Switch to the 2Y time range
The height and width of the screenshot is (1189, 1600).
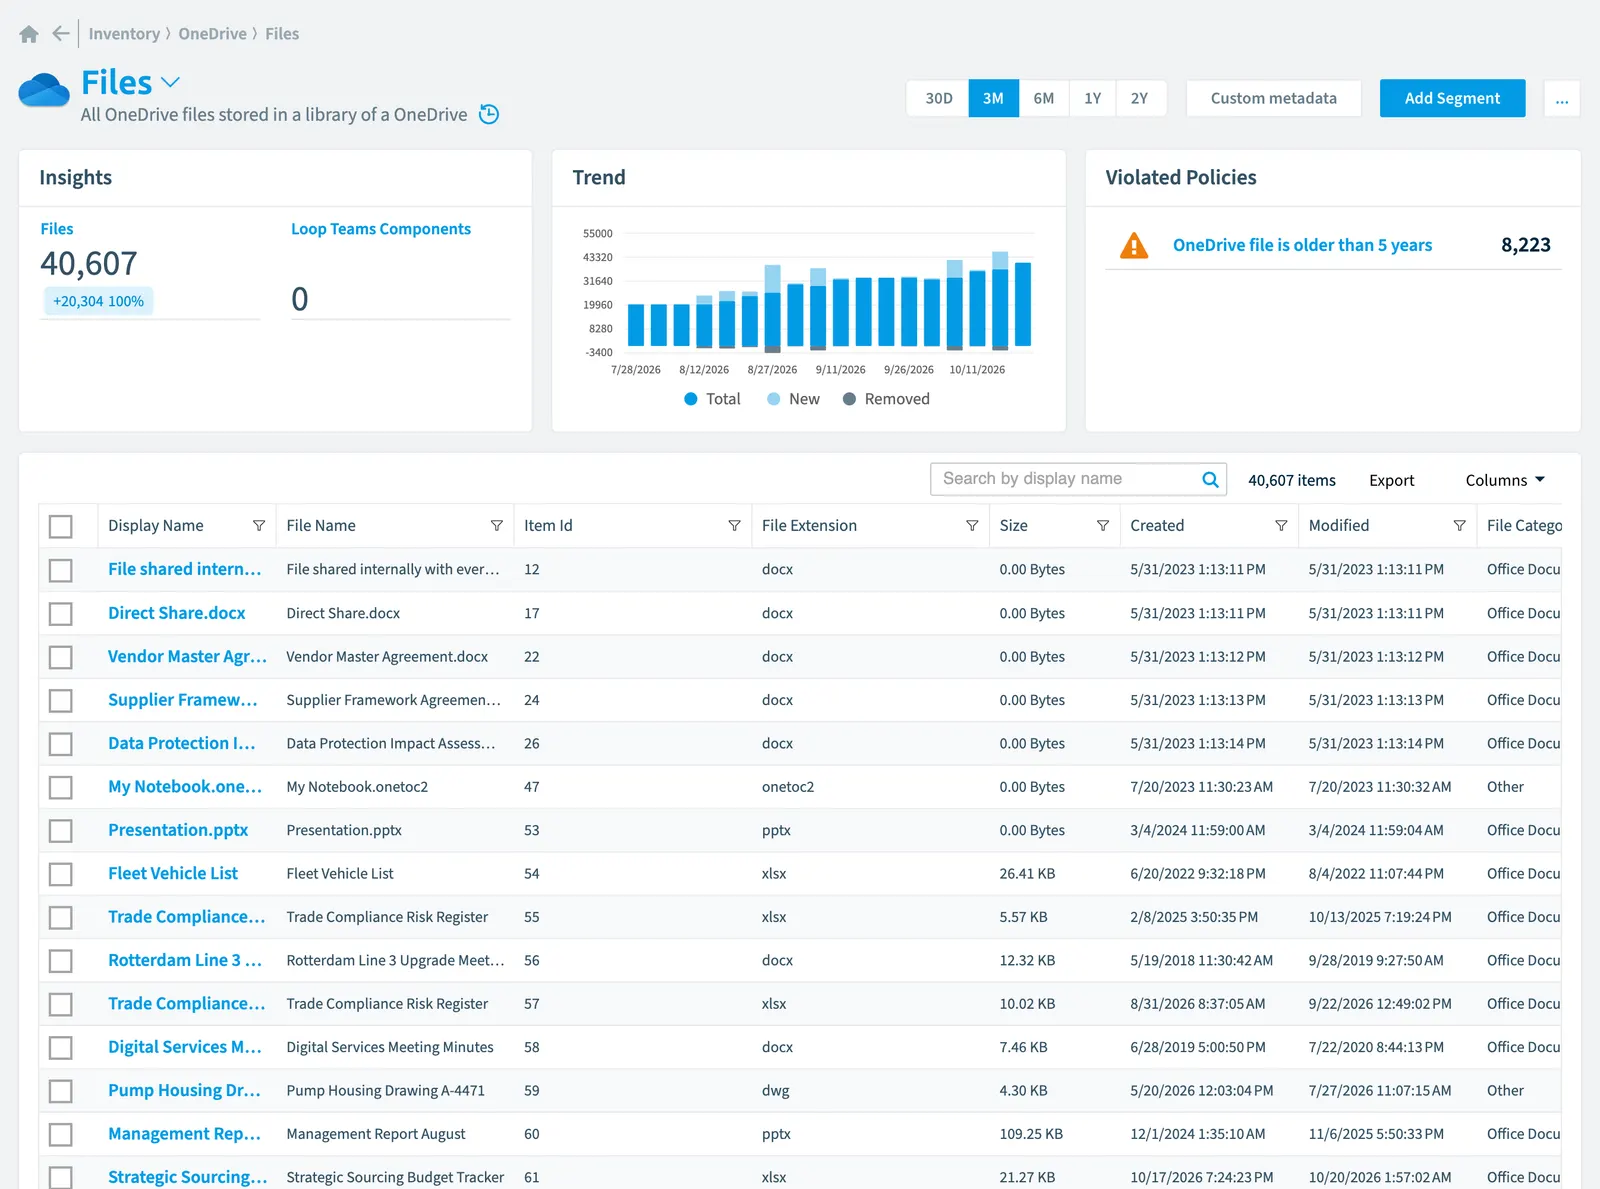1140,98
